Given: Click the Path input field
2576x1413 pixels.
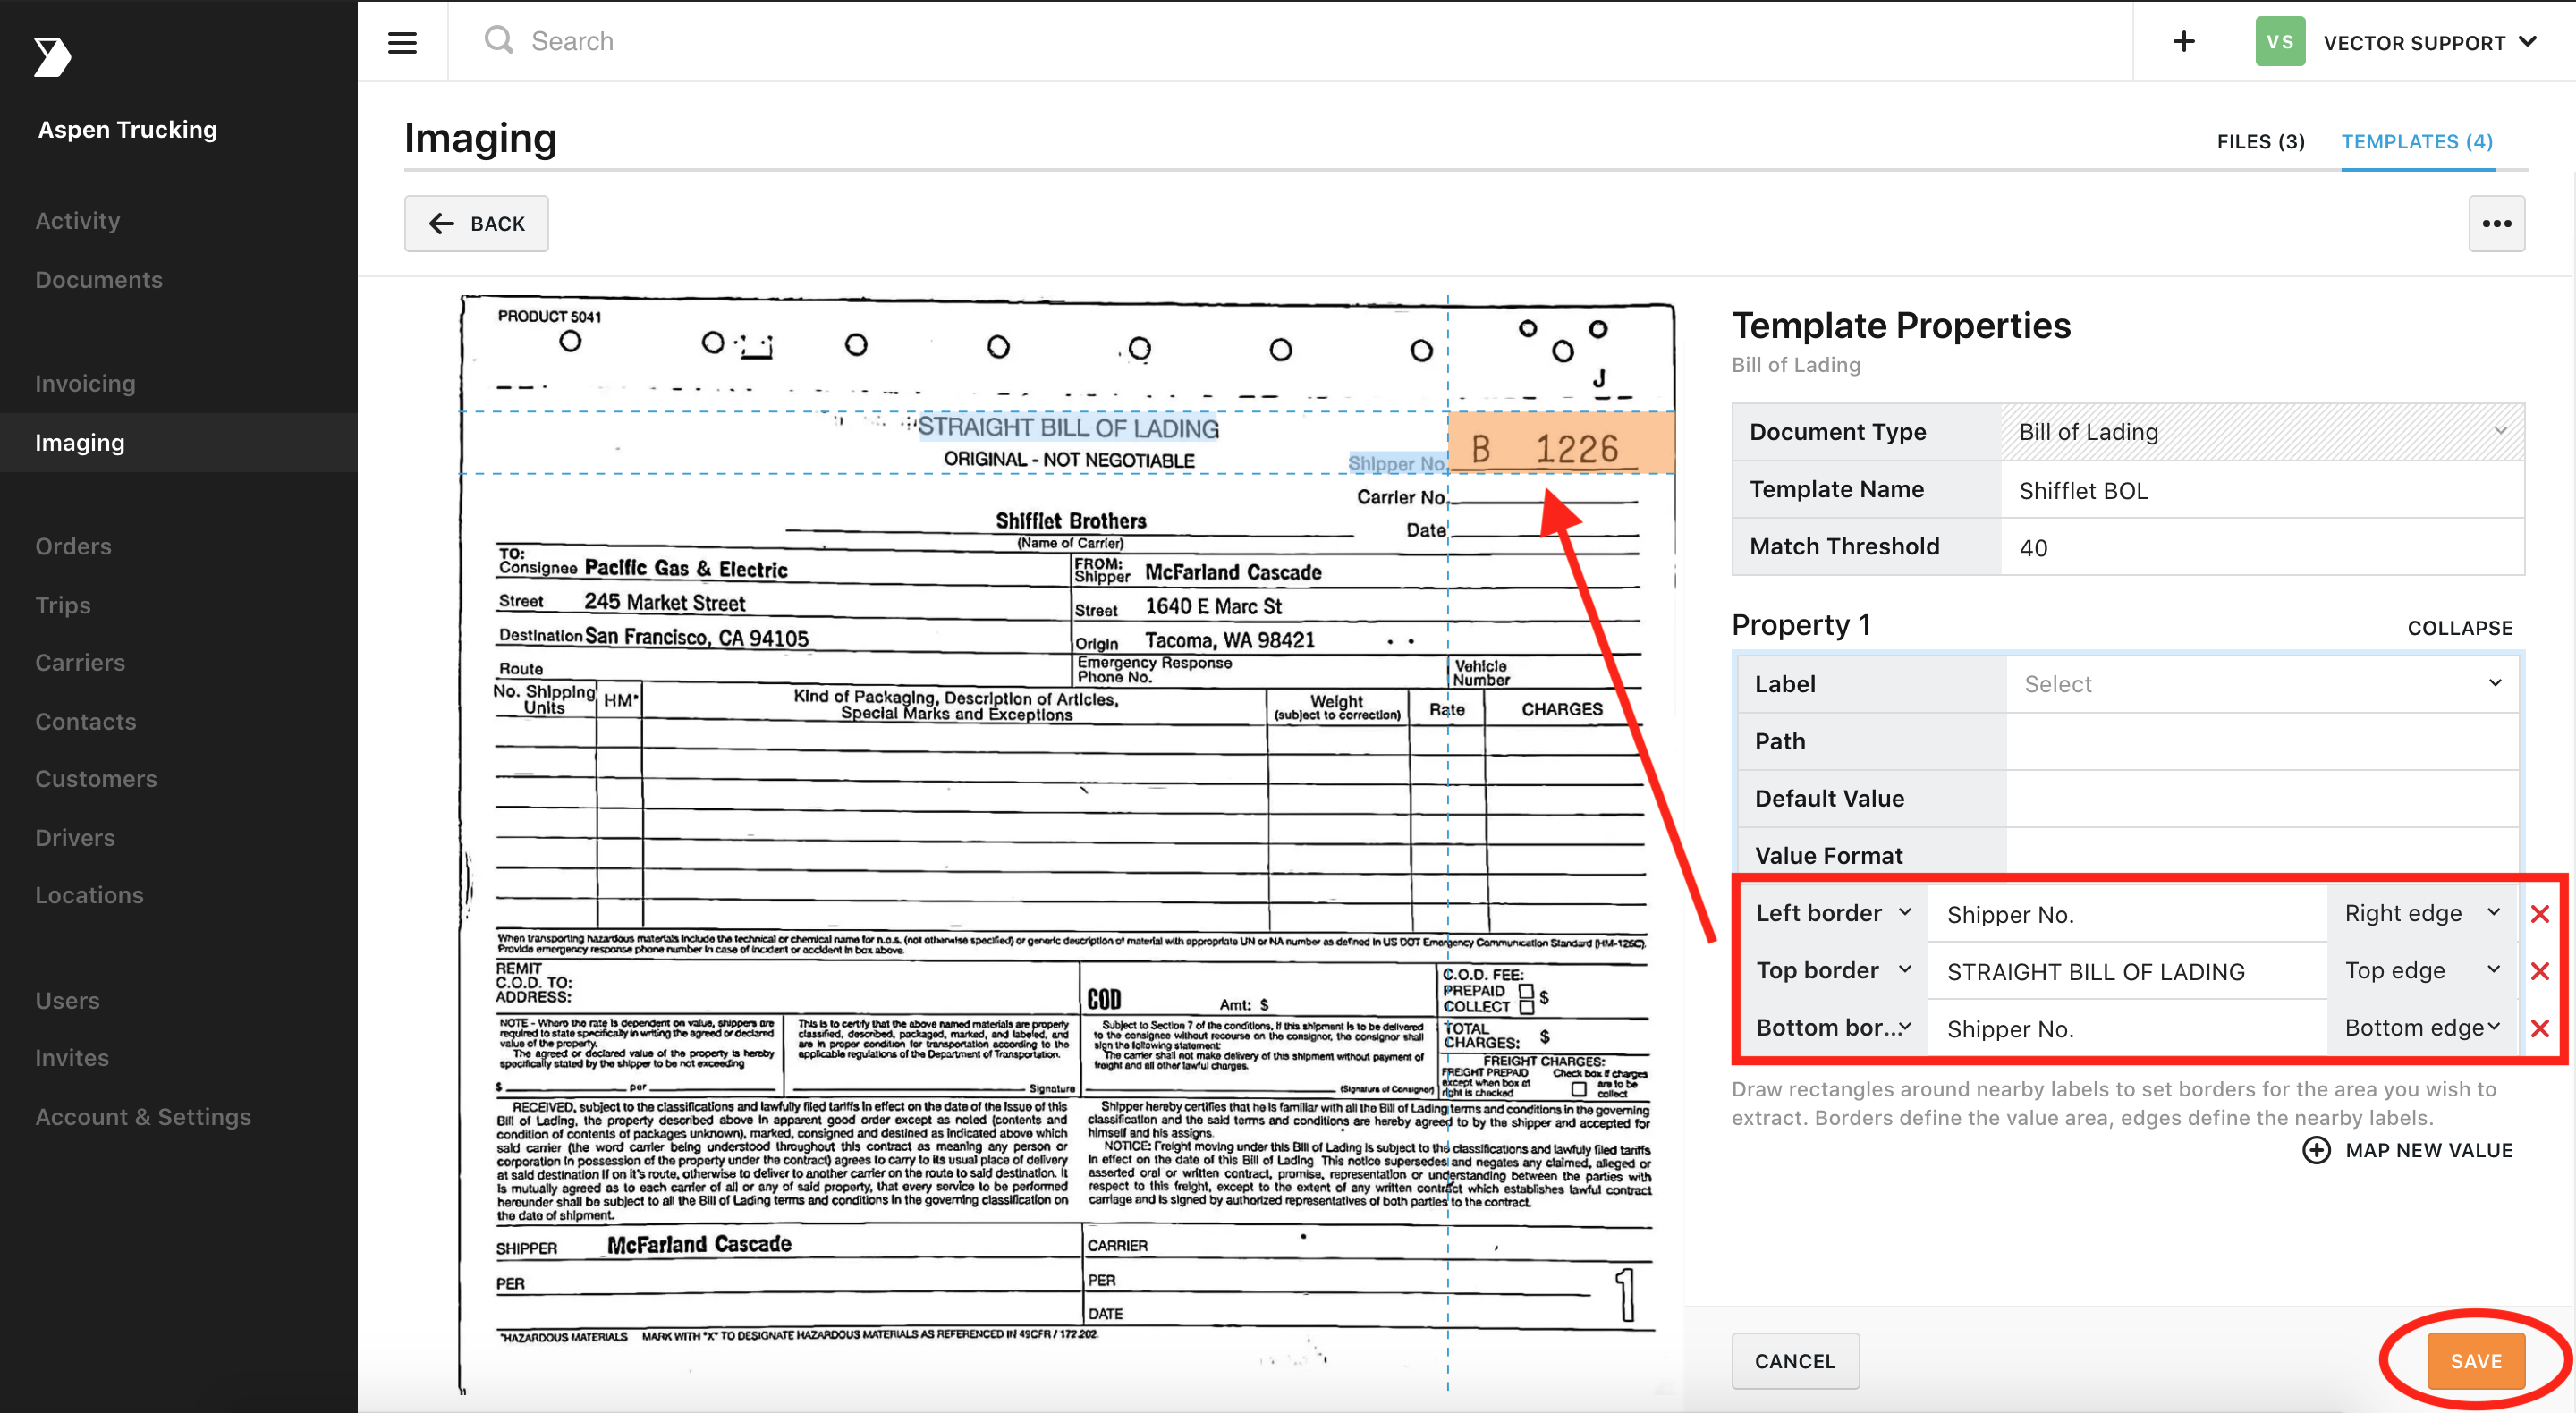Looking at the screenshot, I should 2262,741.
